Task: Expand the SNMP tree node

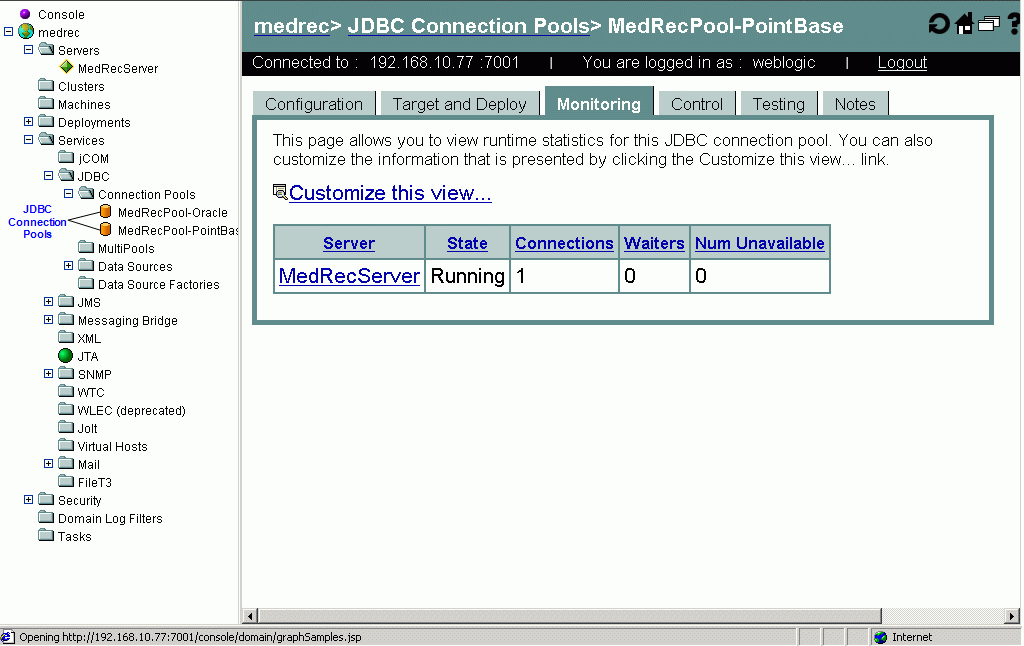Action: point(48,374)
